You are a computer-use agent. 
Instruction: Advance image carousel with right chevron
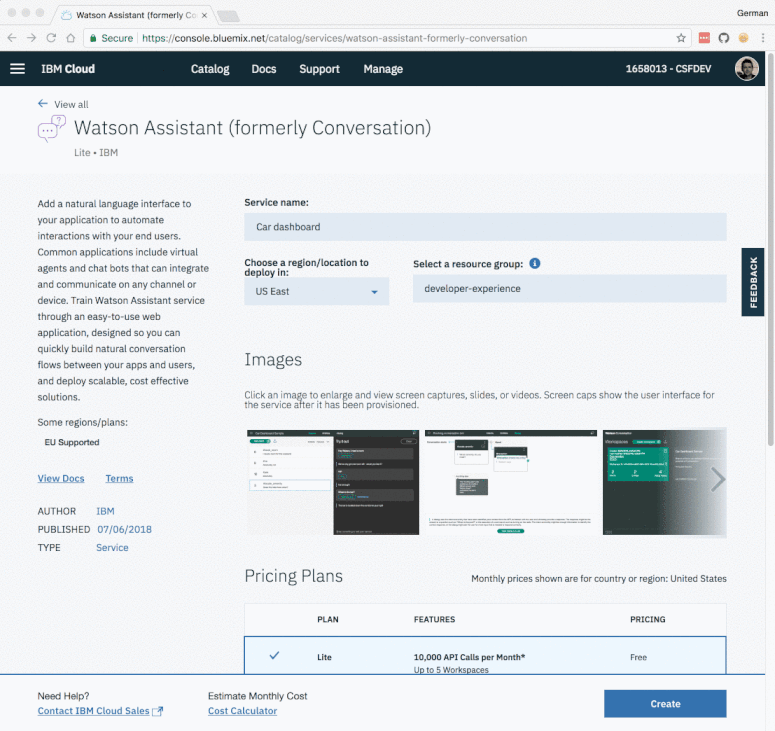click(718, 479)
